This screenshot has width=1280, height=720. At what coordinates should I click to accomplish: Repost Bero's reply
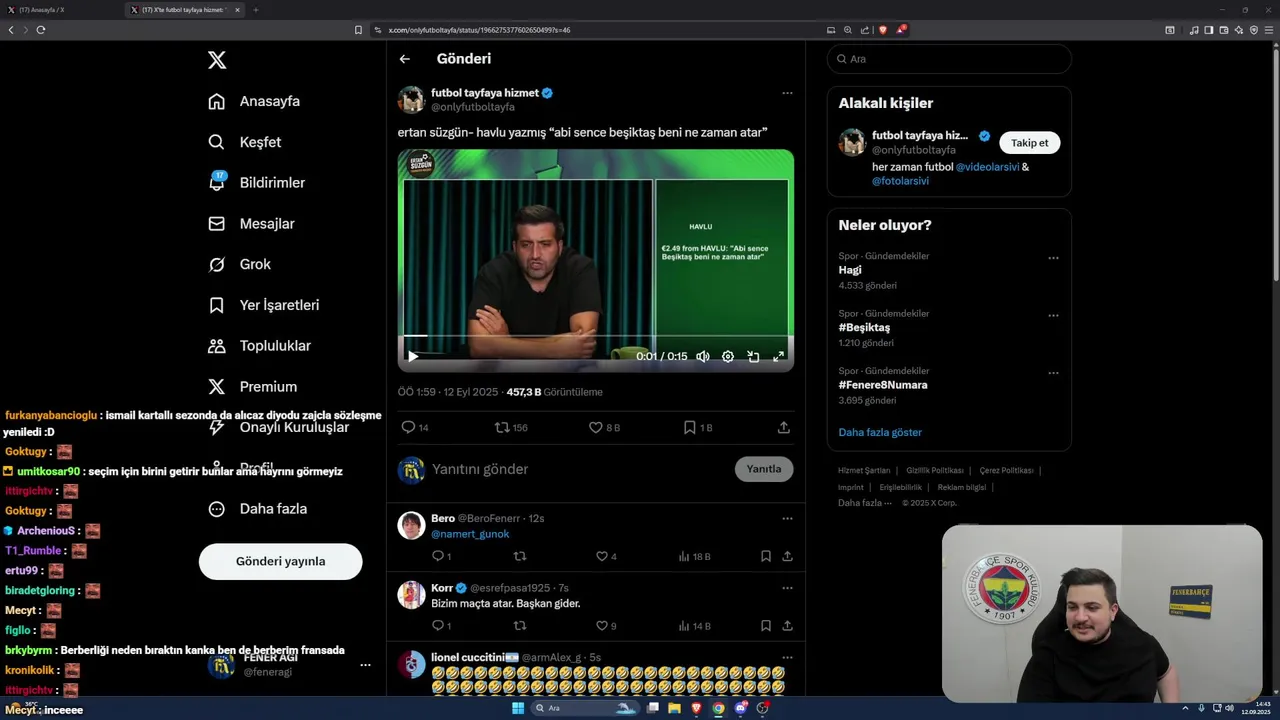519,556
